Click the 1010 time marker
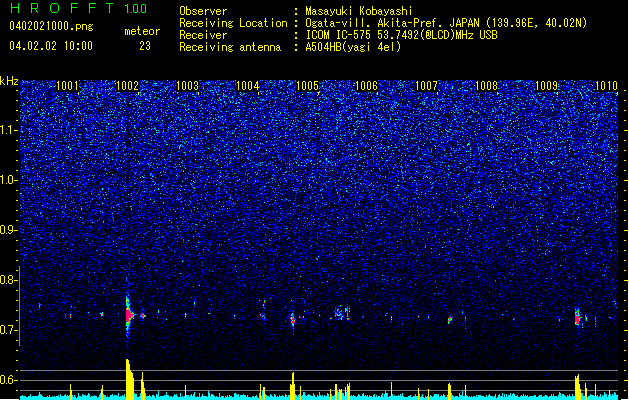The image size is (629, 400). coord(606,86)
